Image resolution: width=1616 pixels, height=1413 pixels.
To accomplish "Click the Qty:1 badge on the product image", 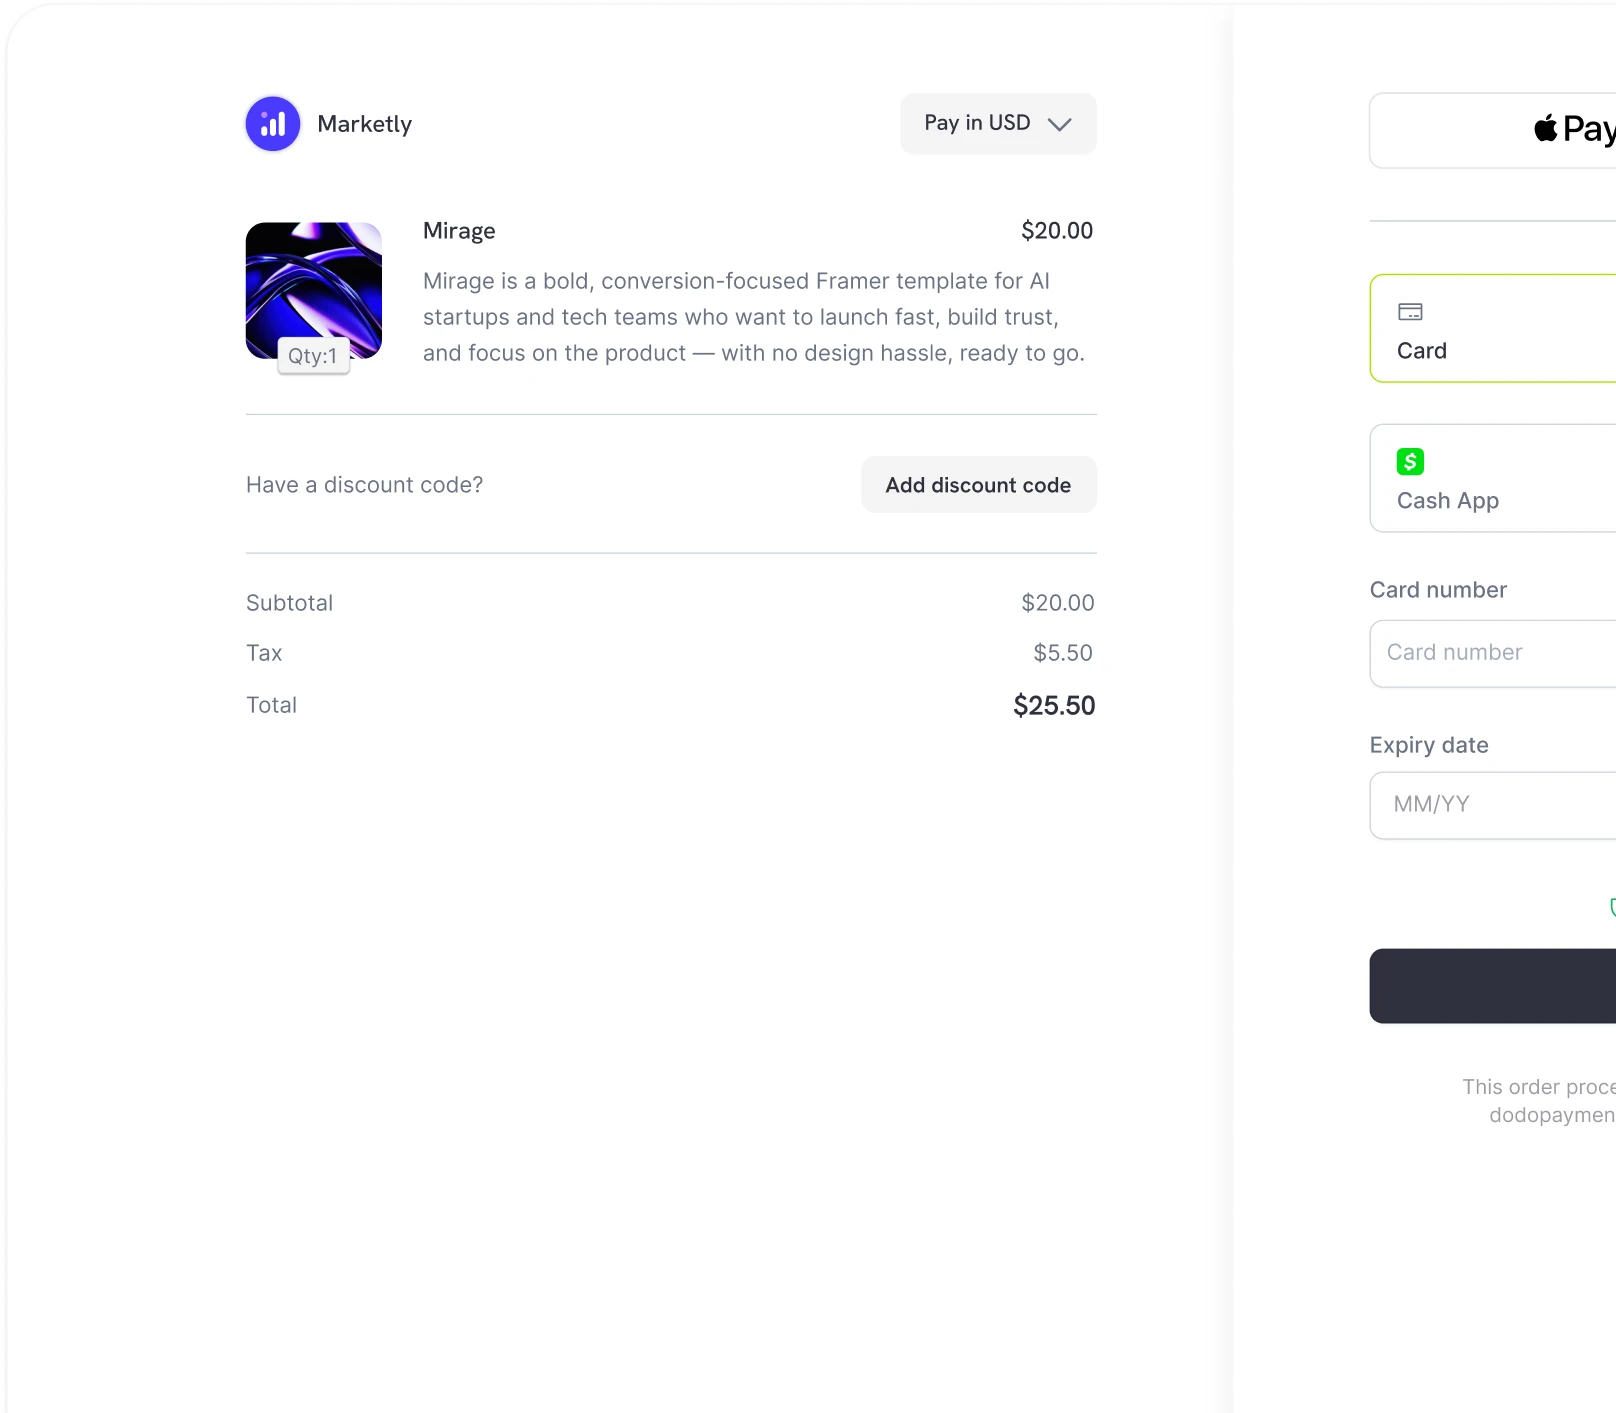I will pyautogui.click(x=312, y=355).
